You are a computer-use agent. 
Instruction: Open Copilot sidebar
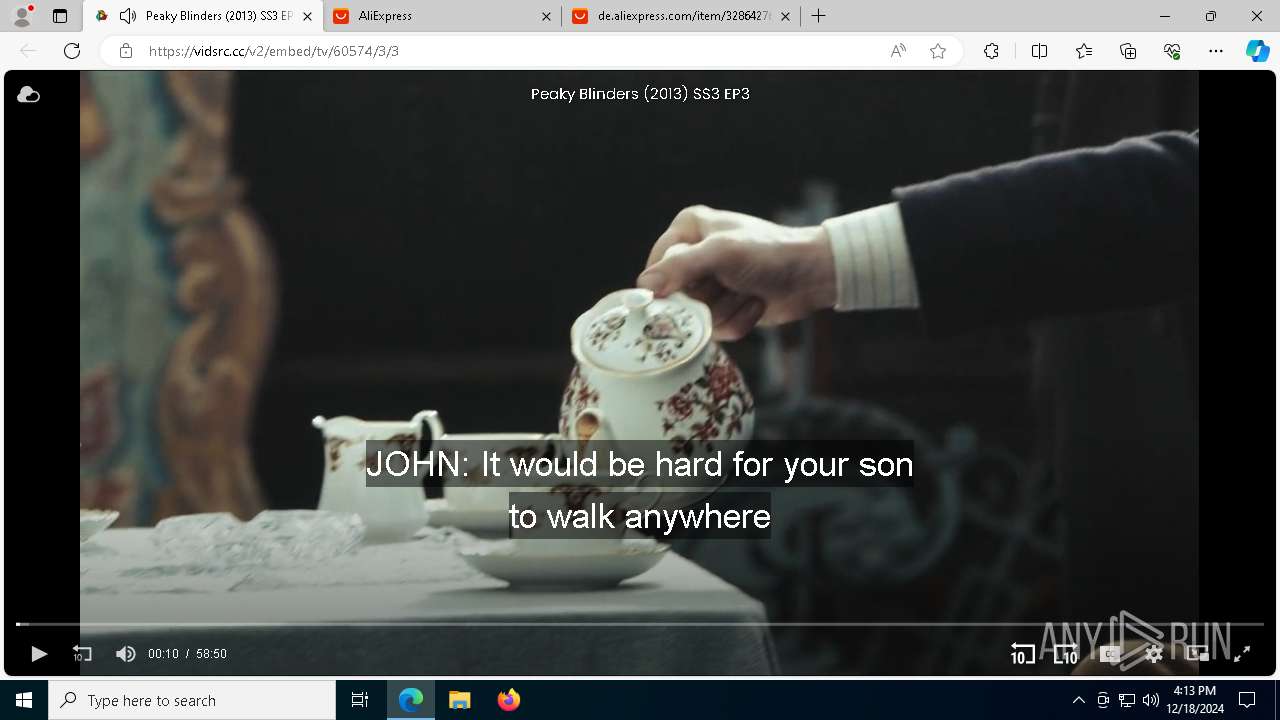point(1257,51)
